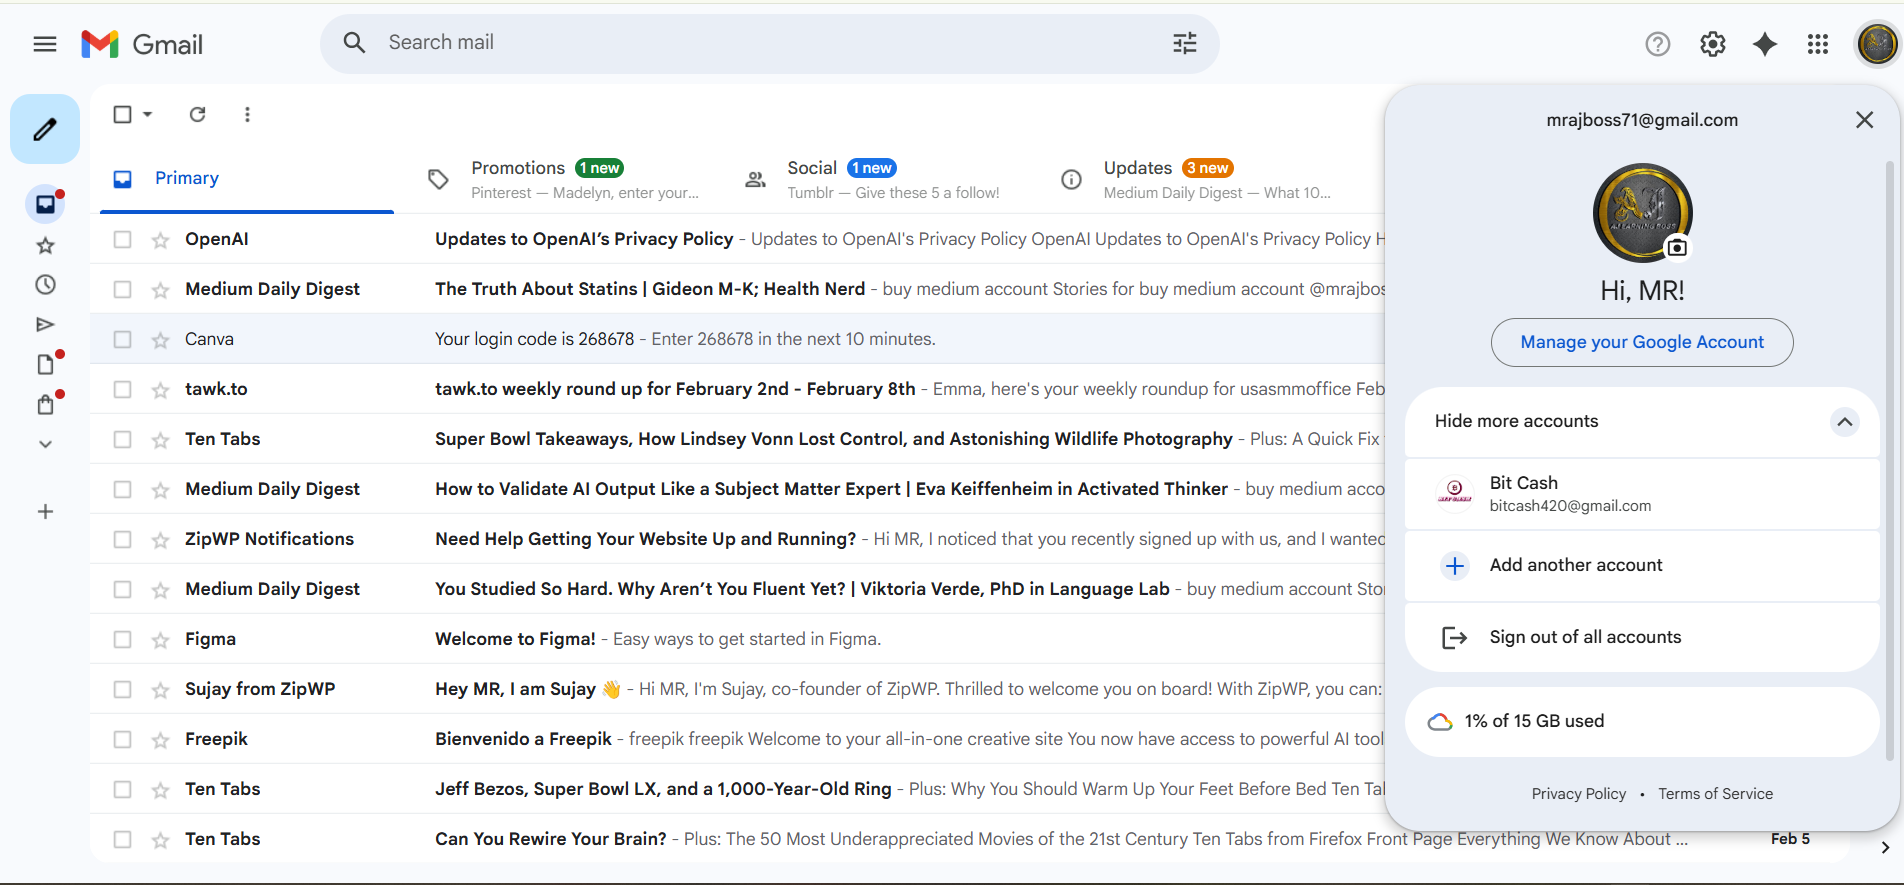Open the Snoozed clock icon in sidebar
Screen dimensions: 1904x885
[45, 285]
